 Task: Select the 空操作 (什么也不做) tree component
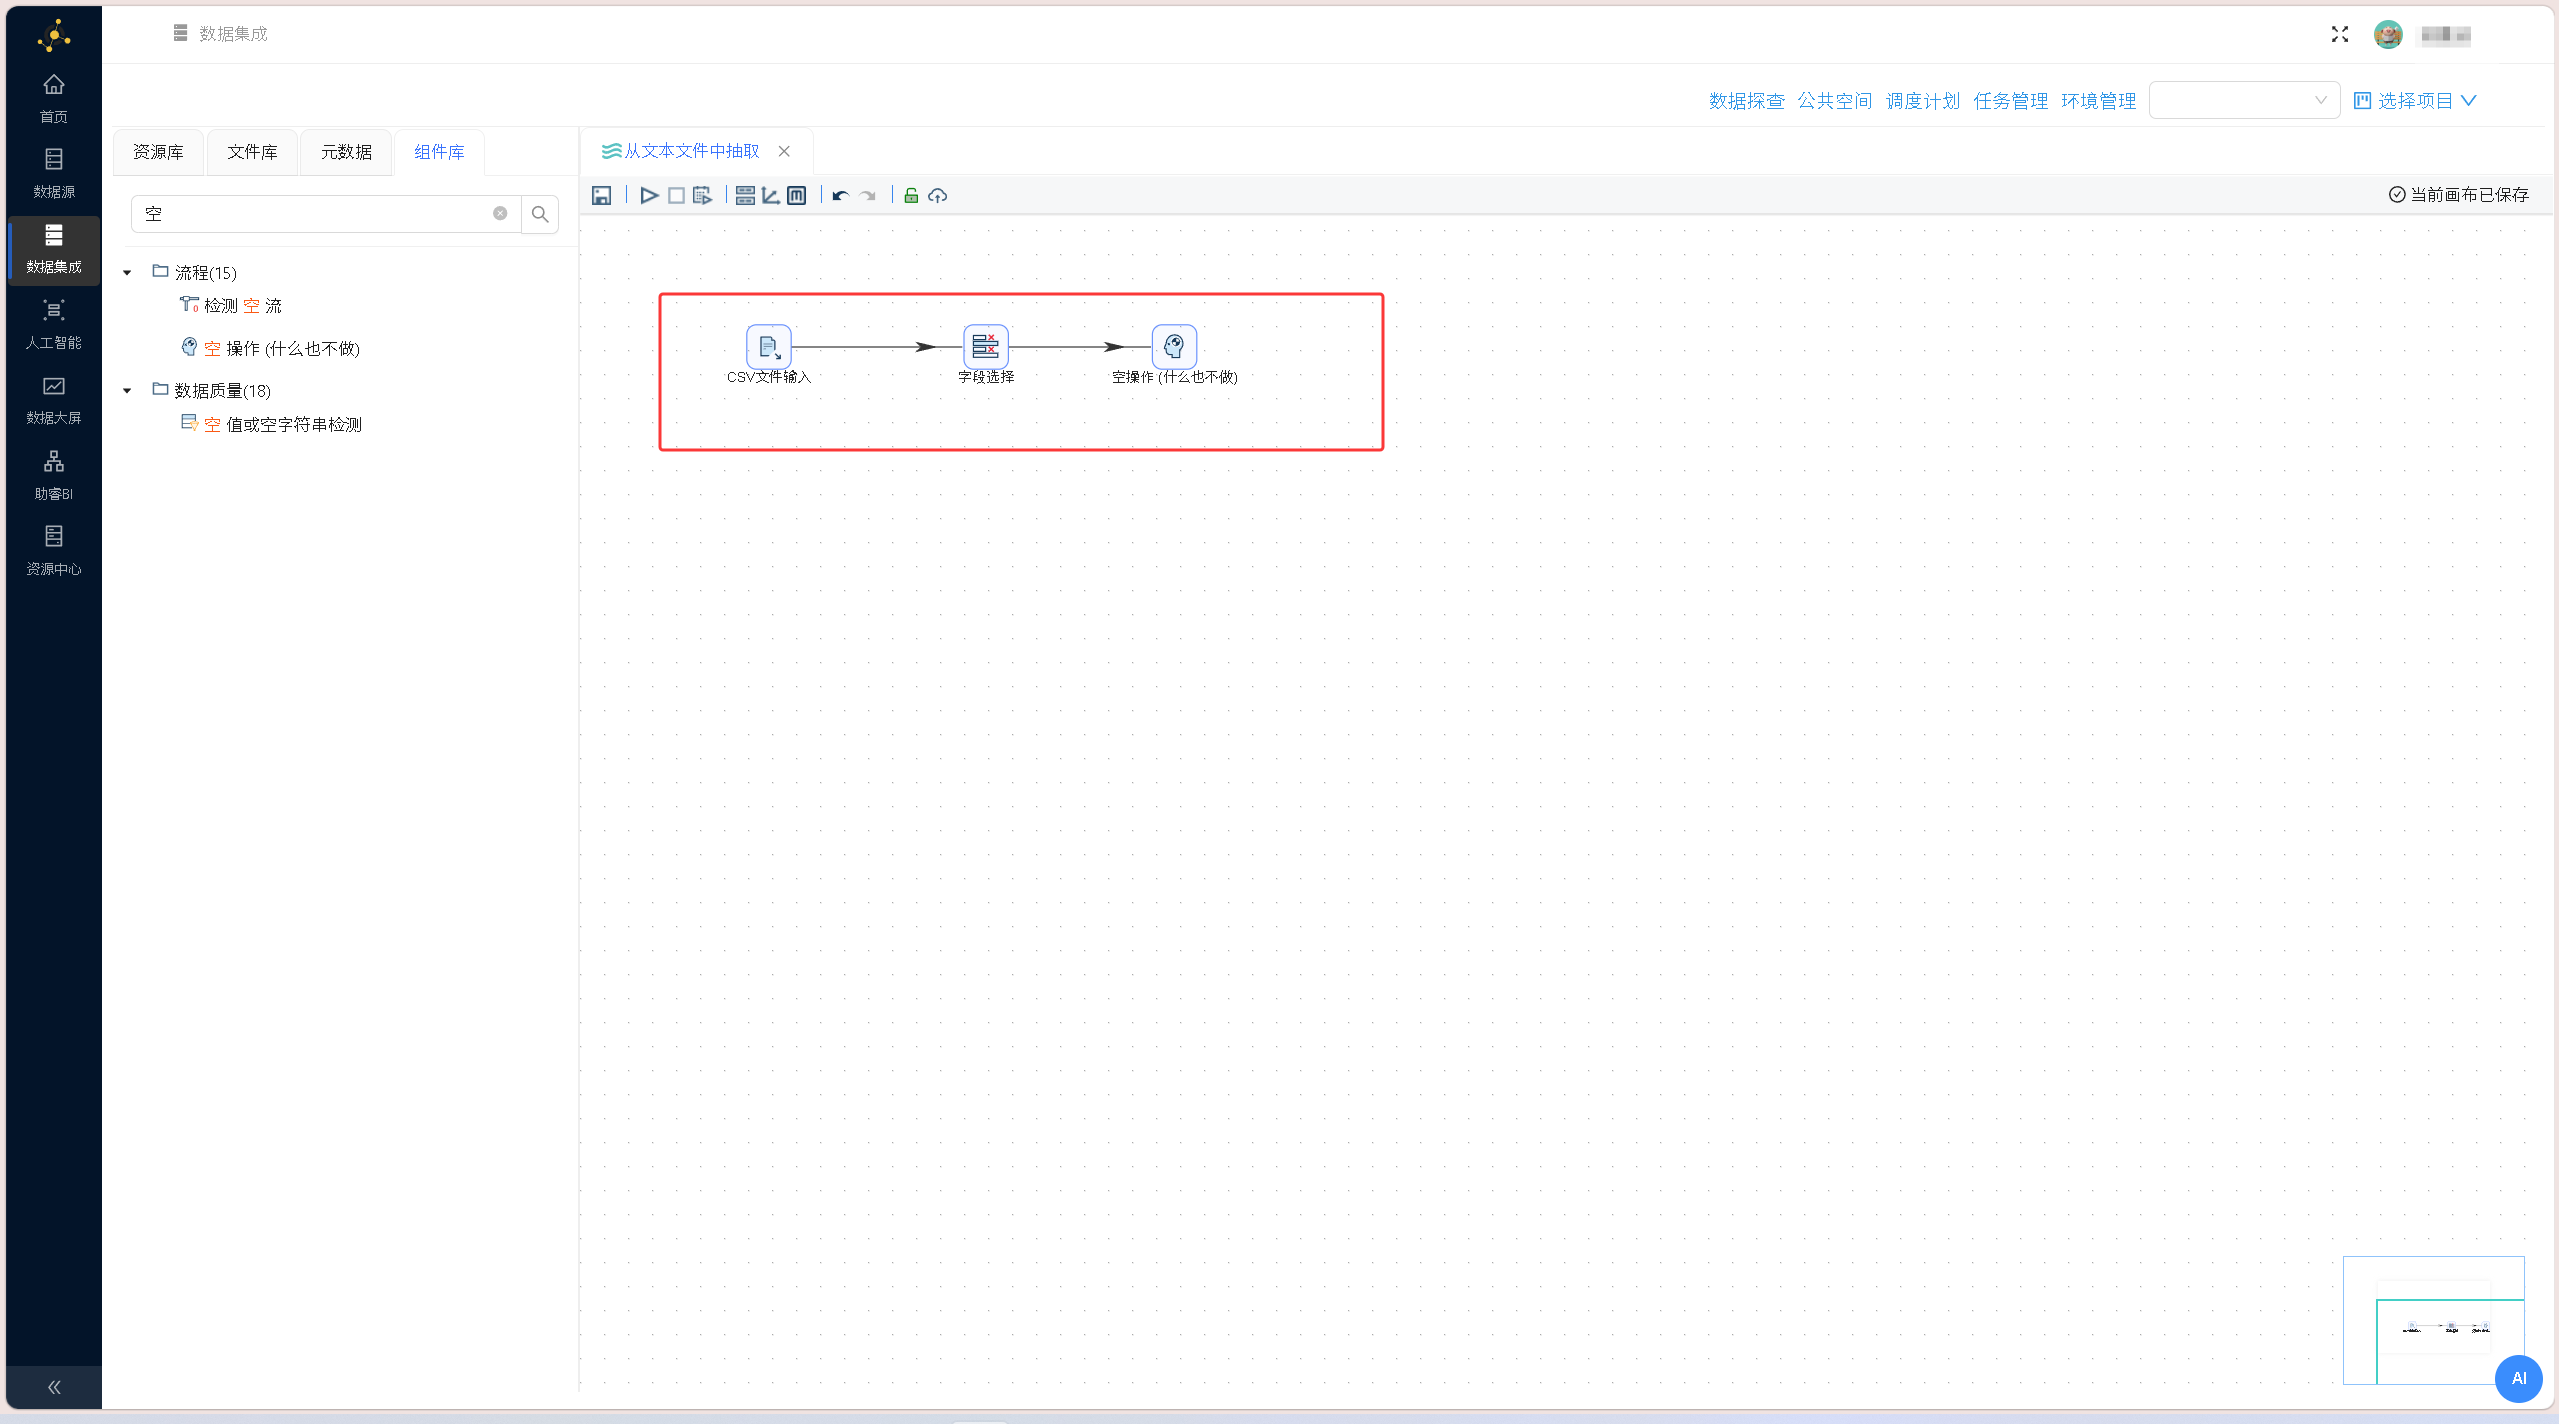[270, 348]
